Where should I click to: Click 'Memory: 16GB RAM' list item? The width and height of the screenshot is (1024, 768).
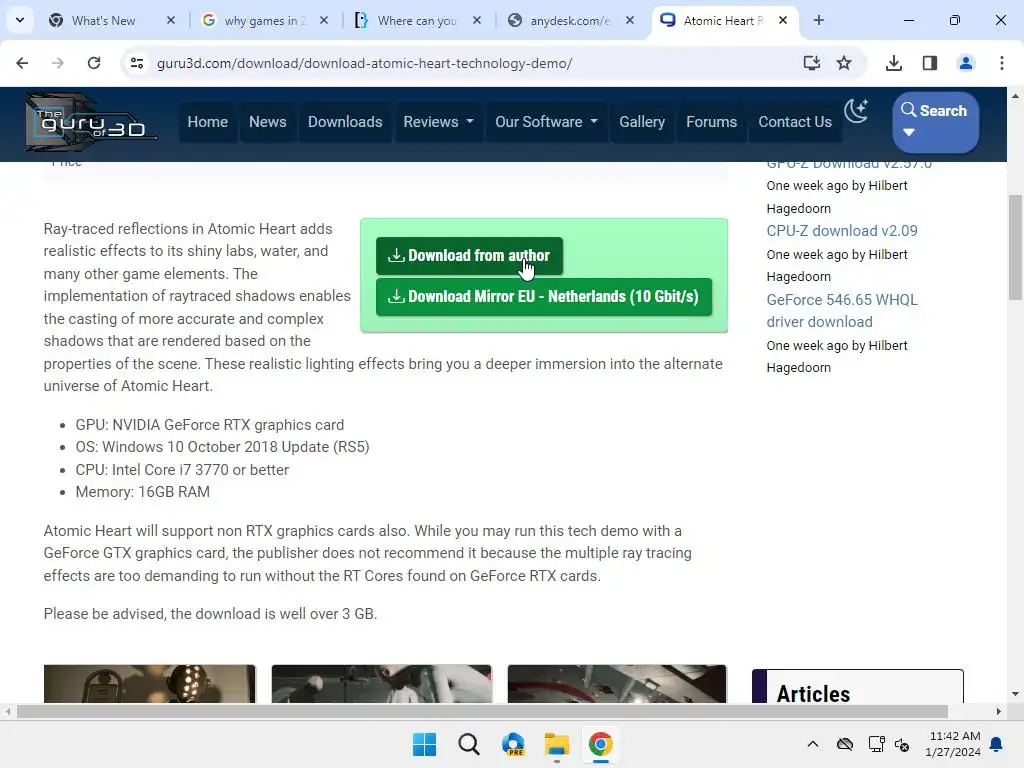click(142, 492)
